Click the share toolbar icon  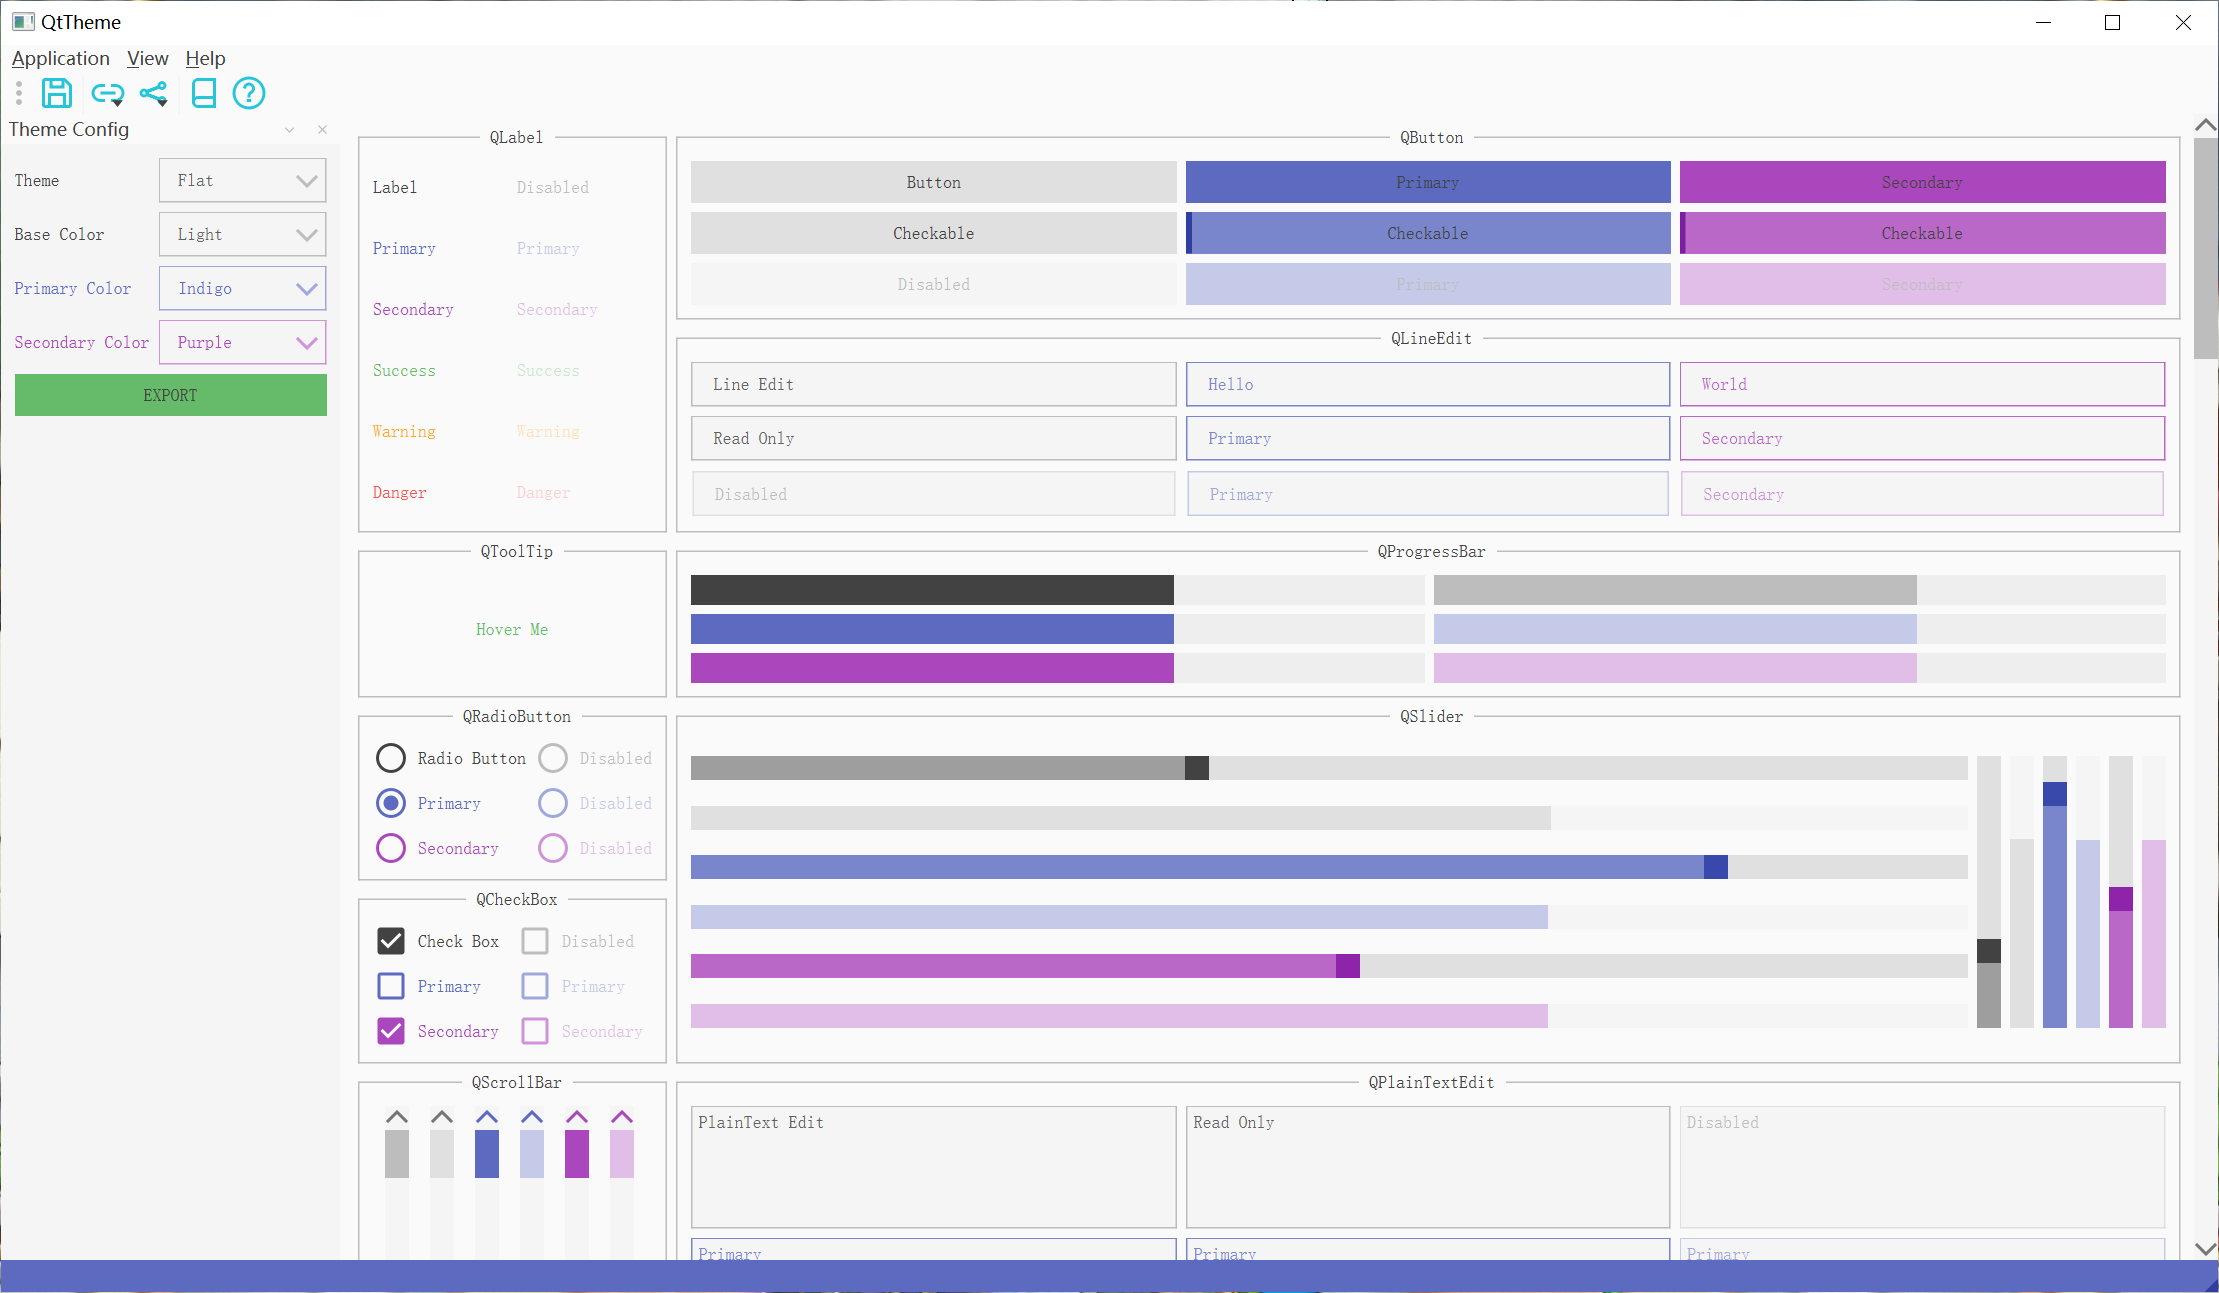(x=153, y=93)
